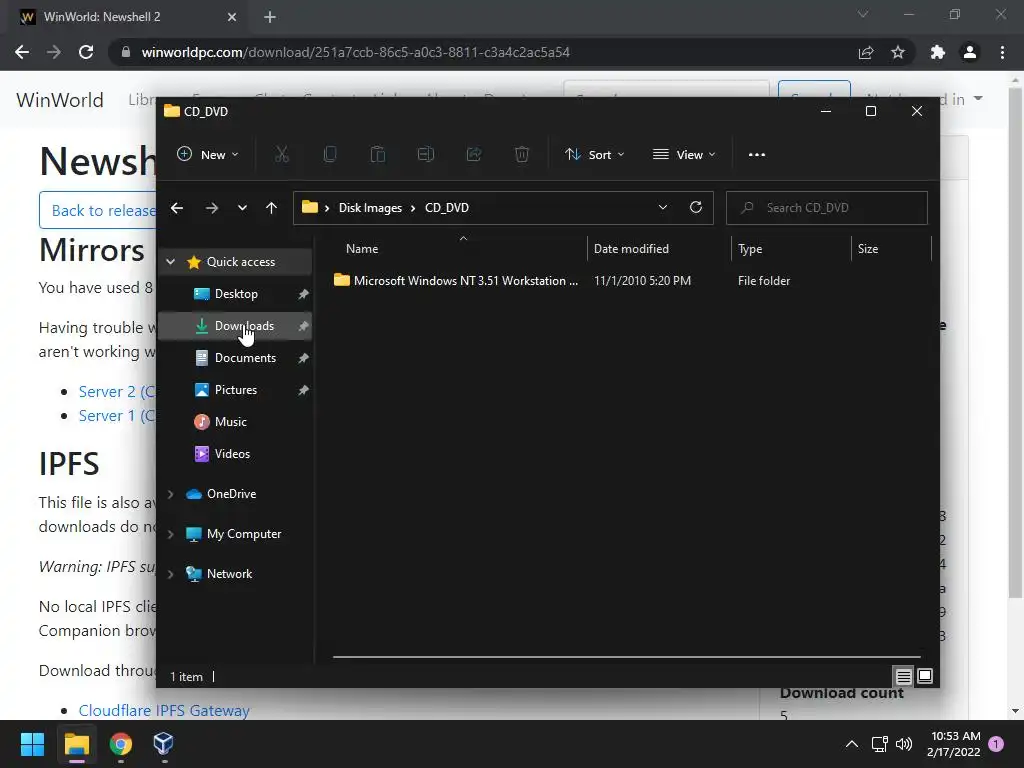Refresh the CD_DVD folder
This screenshot has height=768, width=1024.
(696, 207)
